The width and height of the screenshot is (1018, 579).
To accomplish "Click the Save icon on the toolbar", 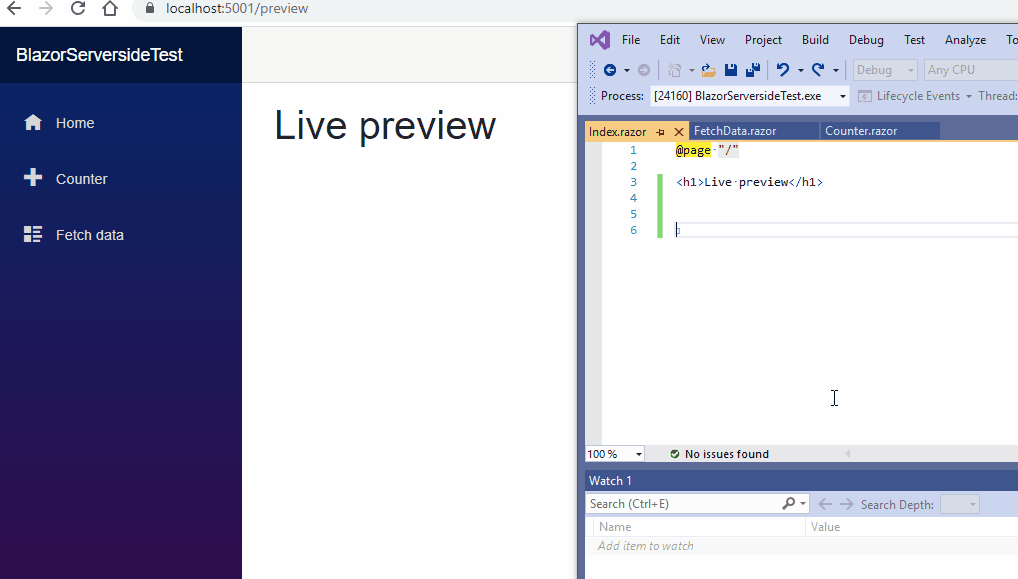I will (x=731, y=69).
